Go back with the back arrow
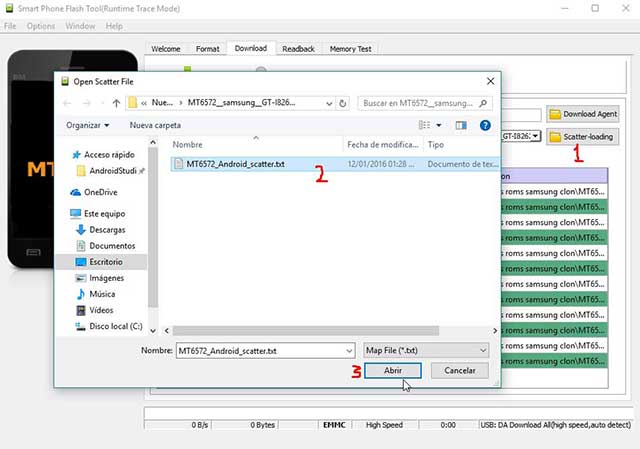This screenshot has width=640, height=449. tap(67, 103)
